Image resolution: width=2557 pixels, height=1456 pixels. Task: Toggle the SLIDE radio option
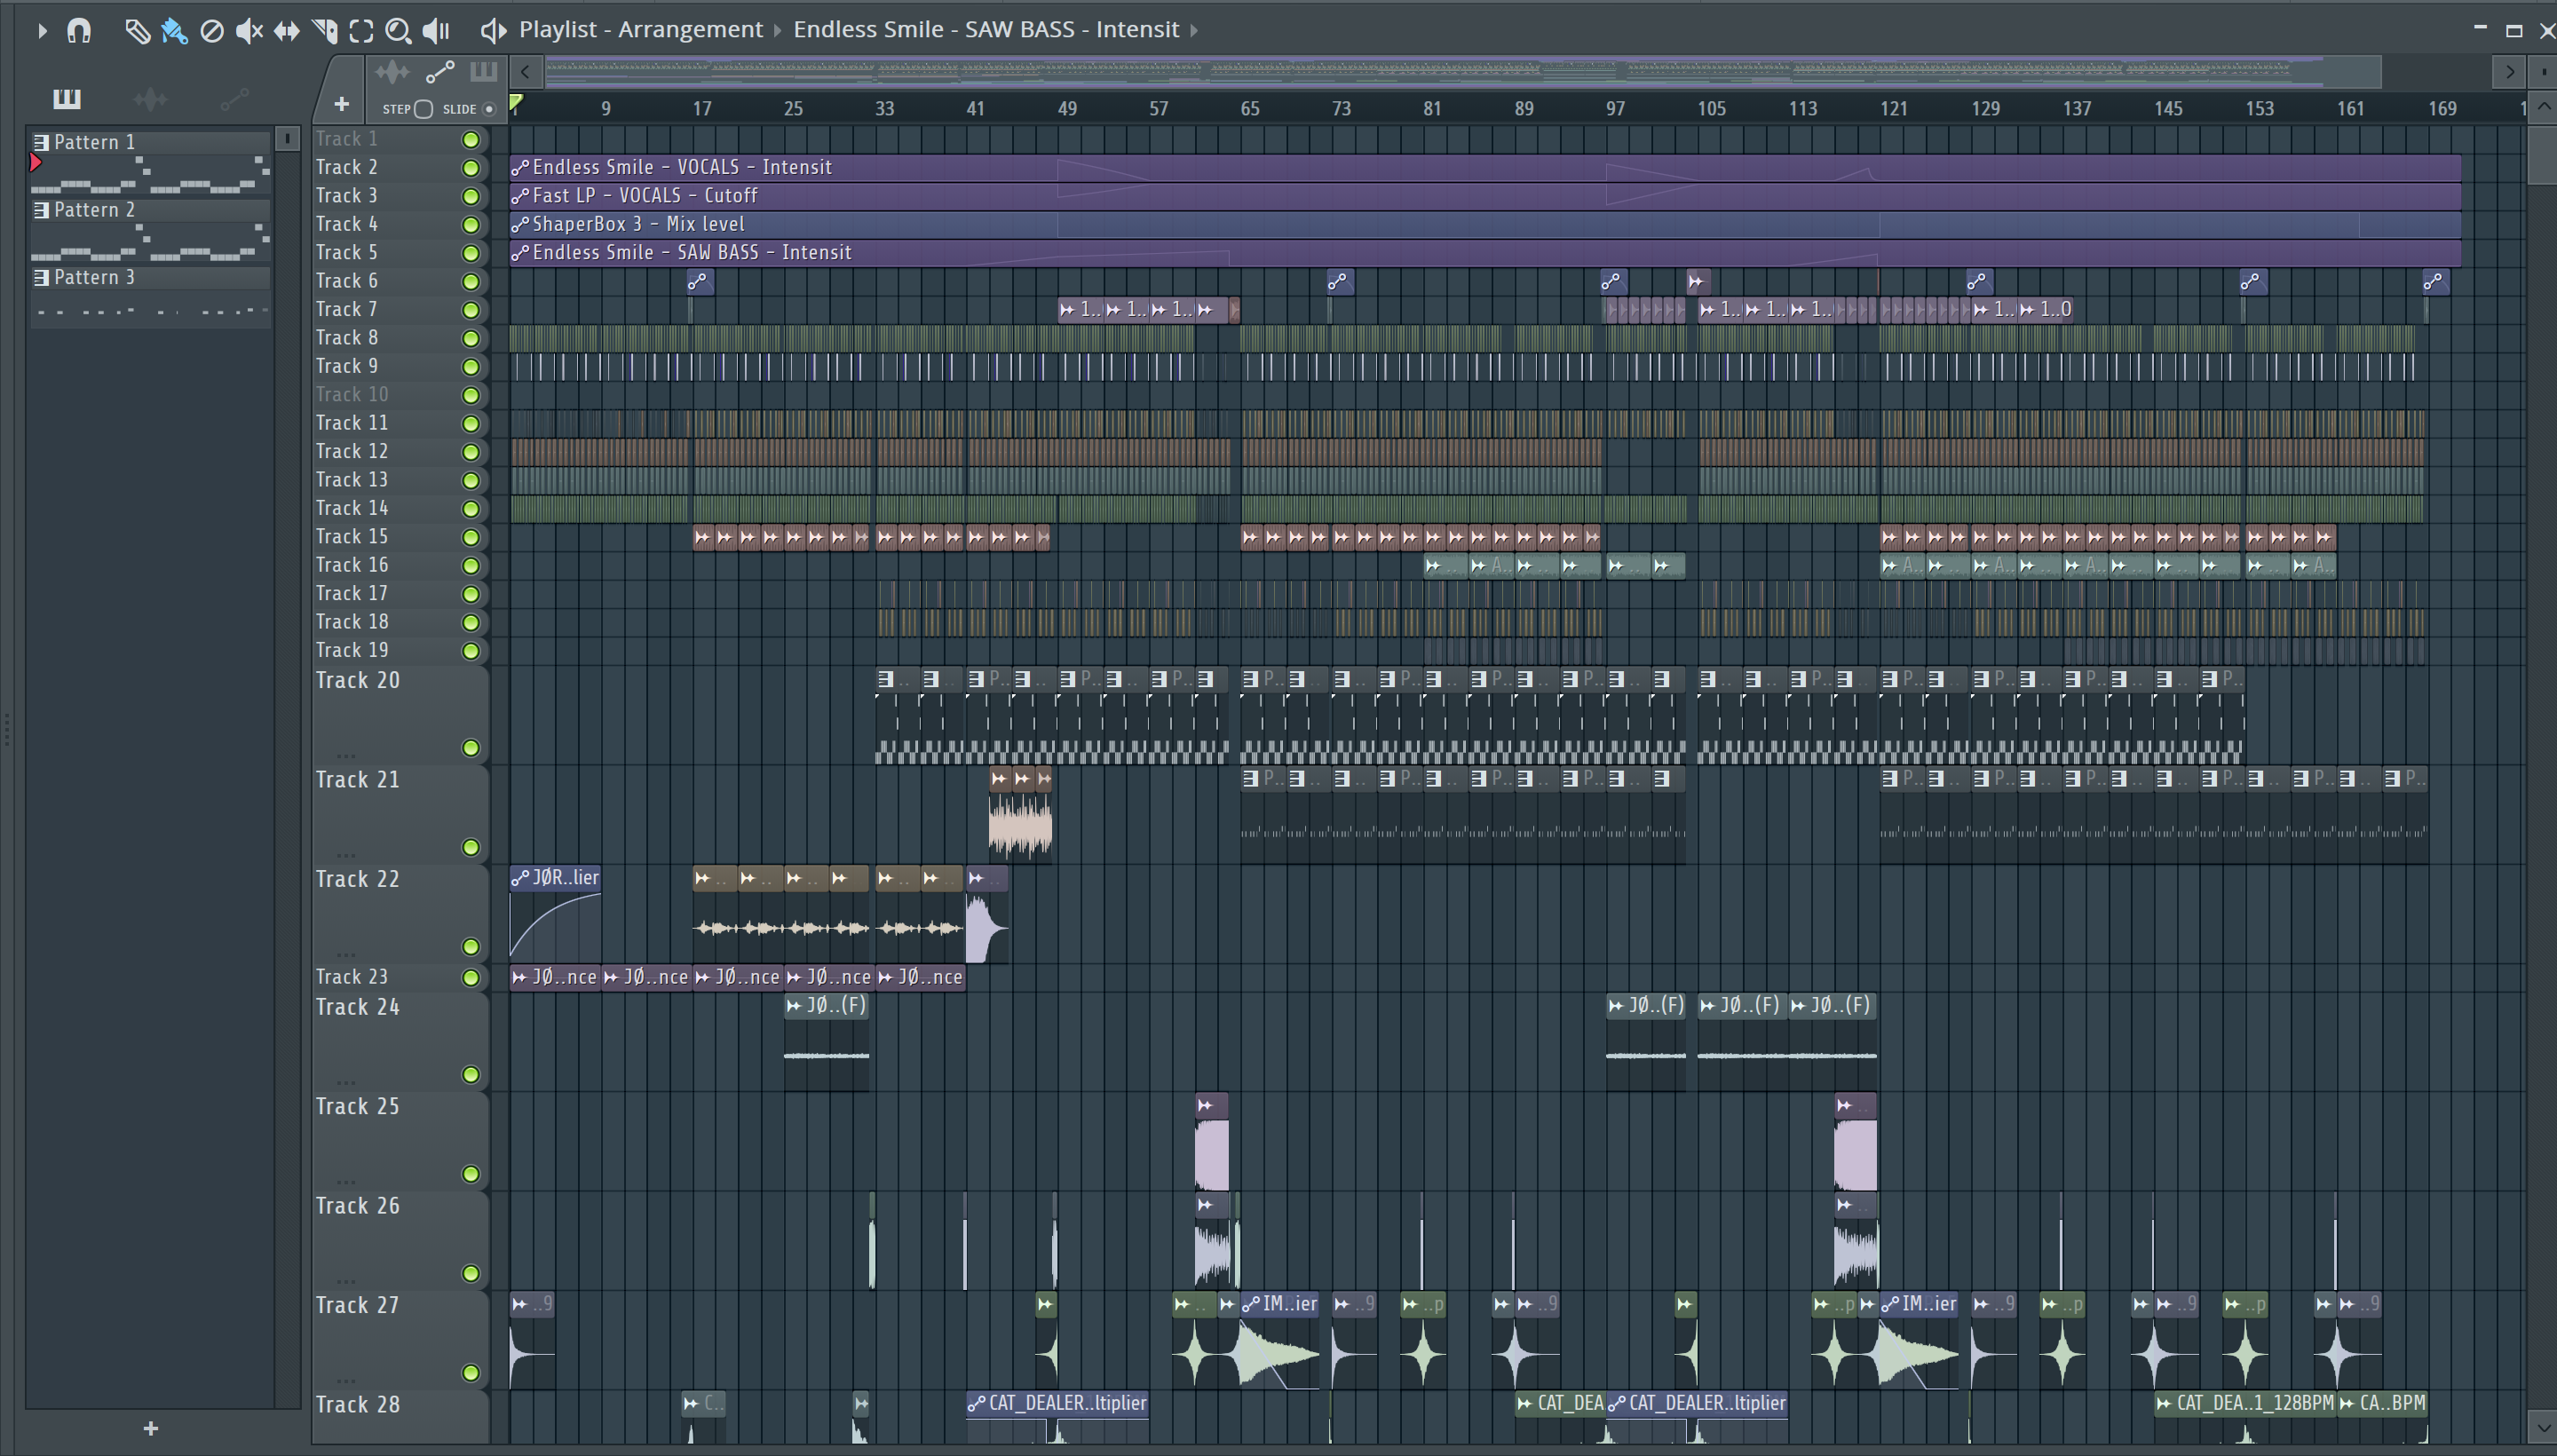click(489, 109)
